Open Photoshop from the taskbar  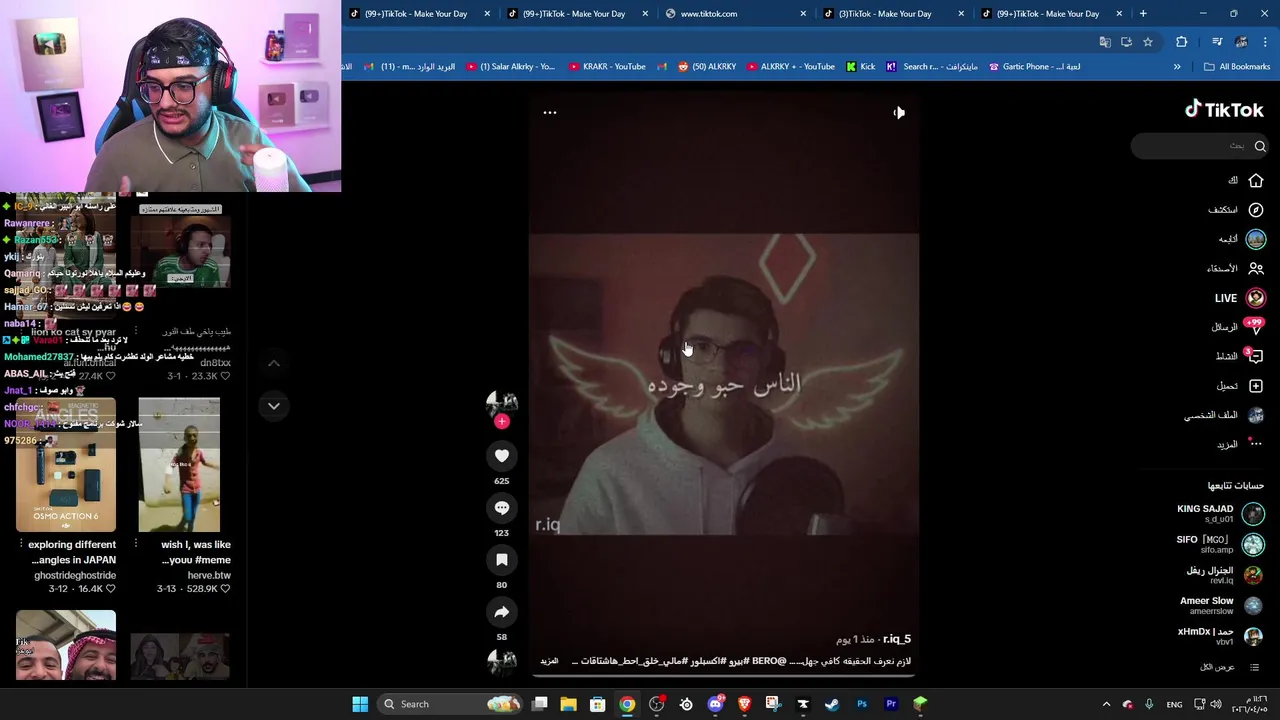(862, 704)
